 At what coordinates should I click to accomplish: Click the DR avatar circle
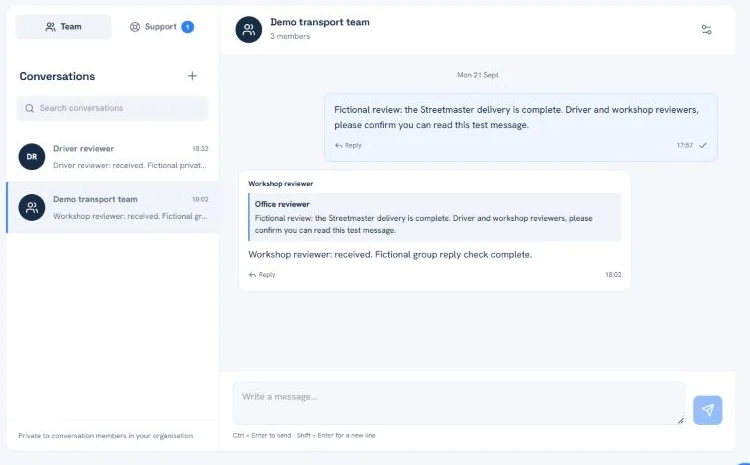click(x=32, y=156)
